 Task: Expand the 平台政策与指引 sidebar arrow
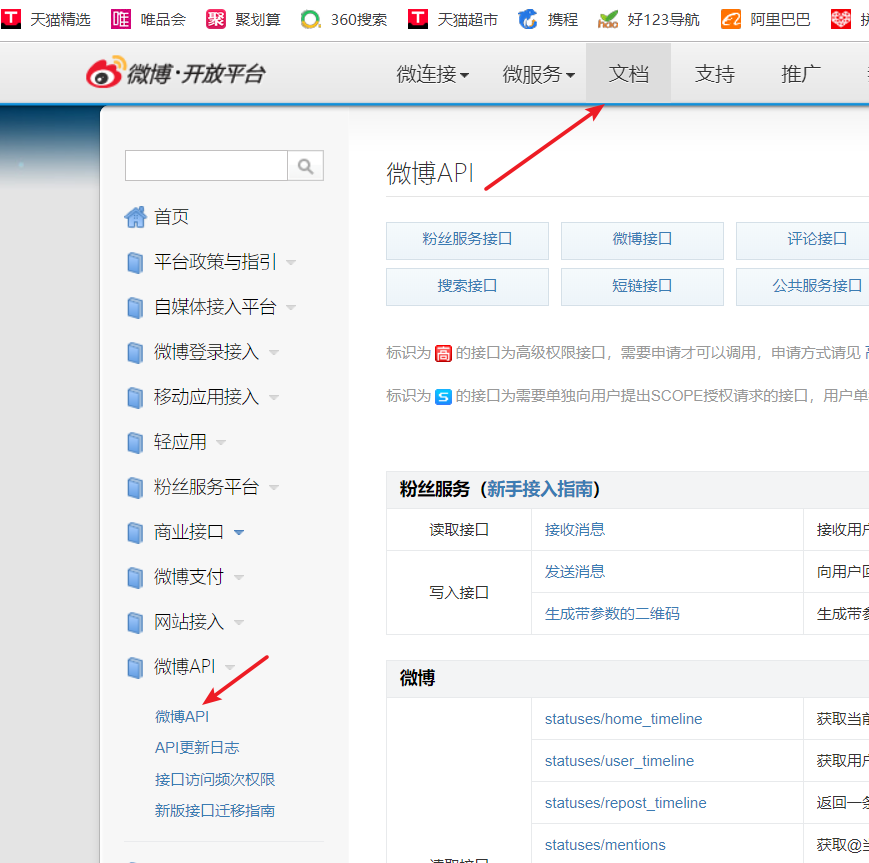tap(291, 262)
